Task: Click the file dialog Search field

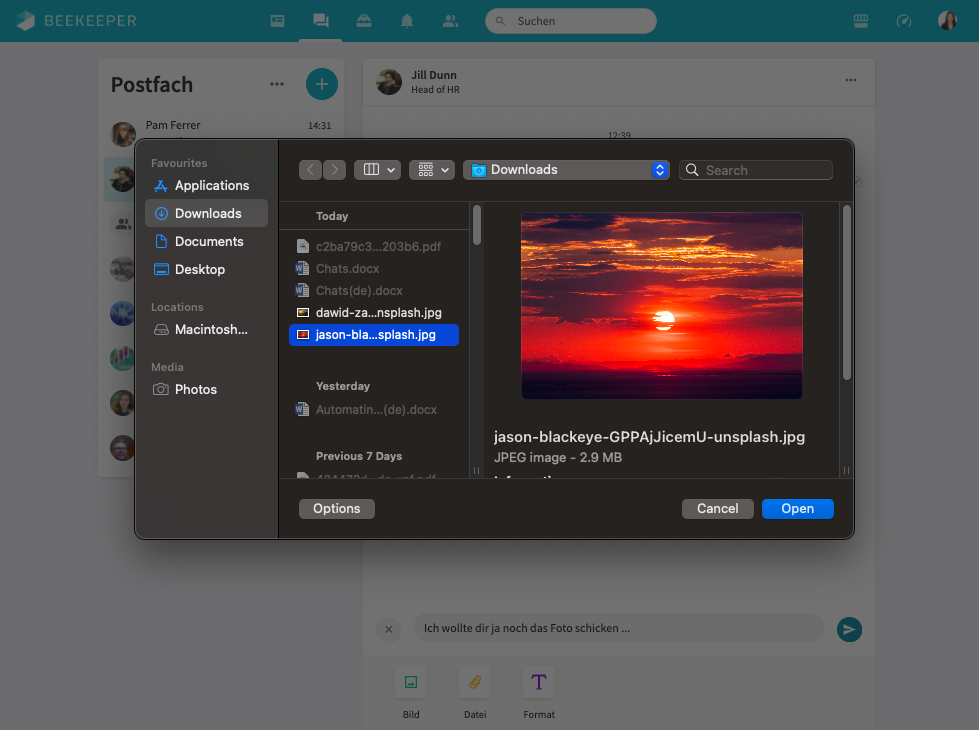Action: 755,170
